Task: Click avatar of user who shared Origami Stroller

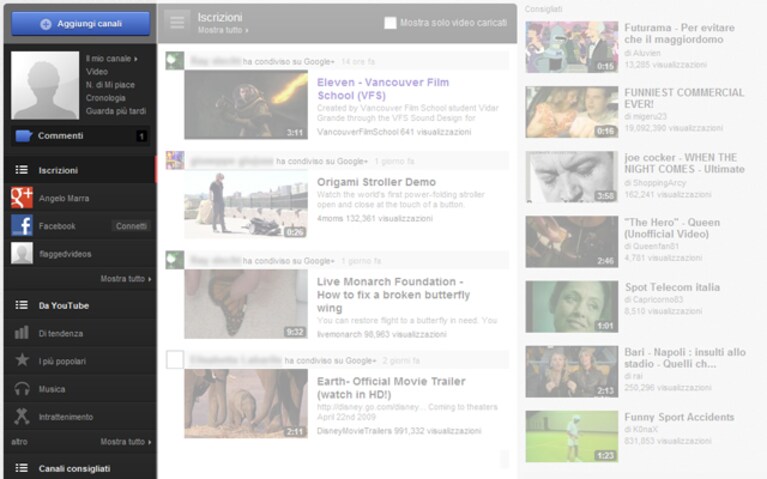Action: pyautogui.click(x=175, y=160)
